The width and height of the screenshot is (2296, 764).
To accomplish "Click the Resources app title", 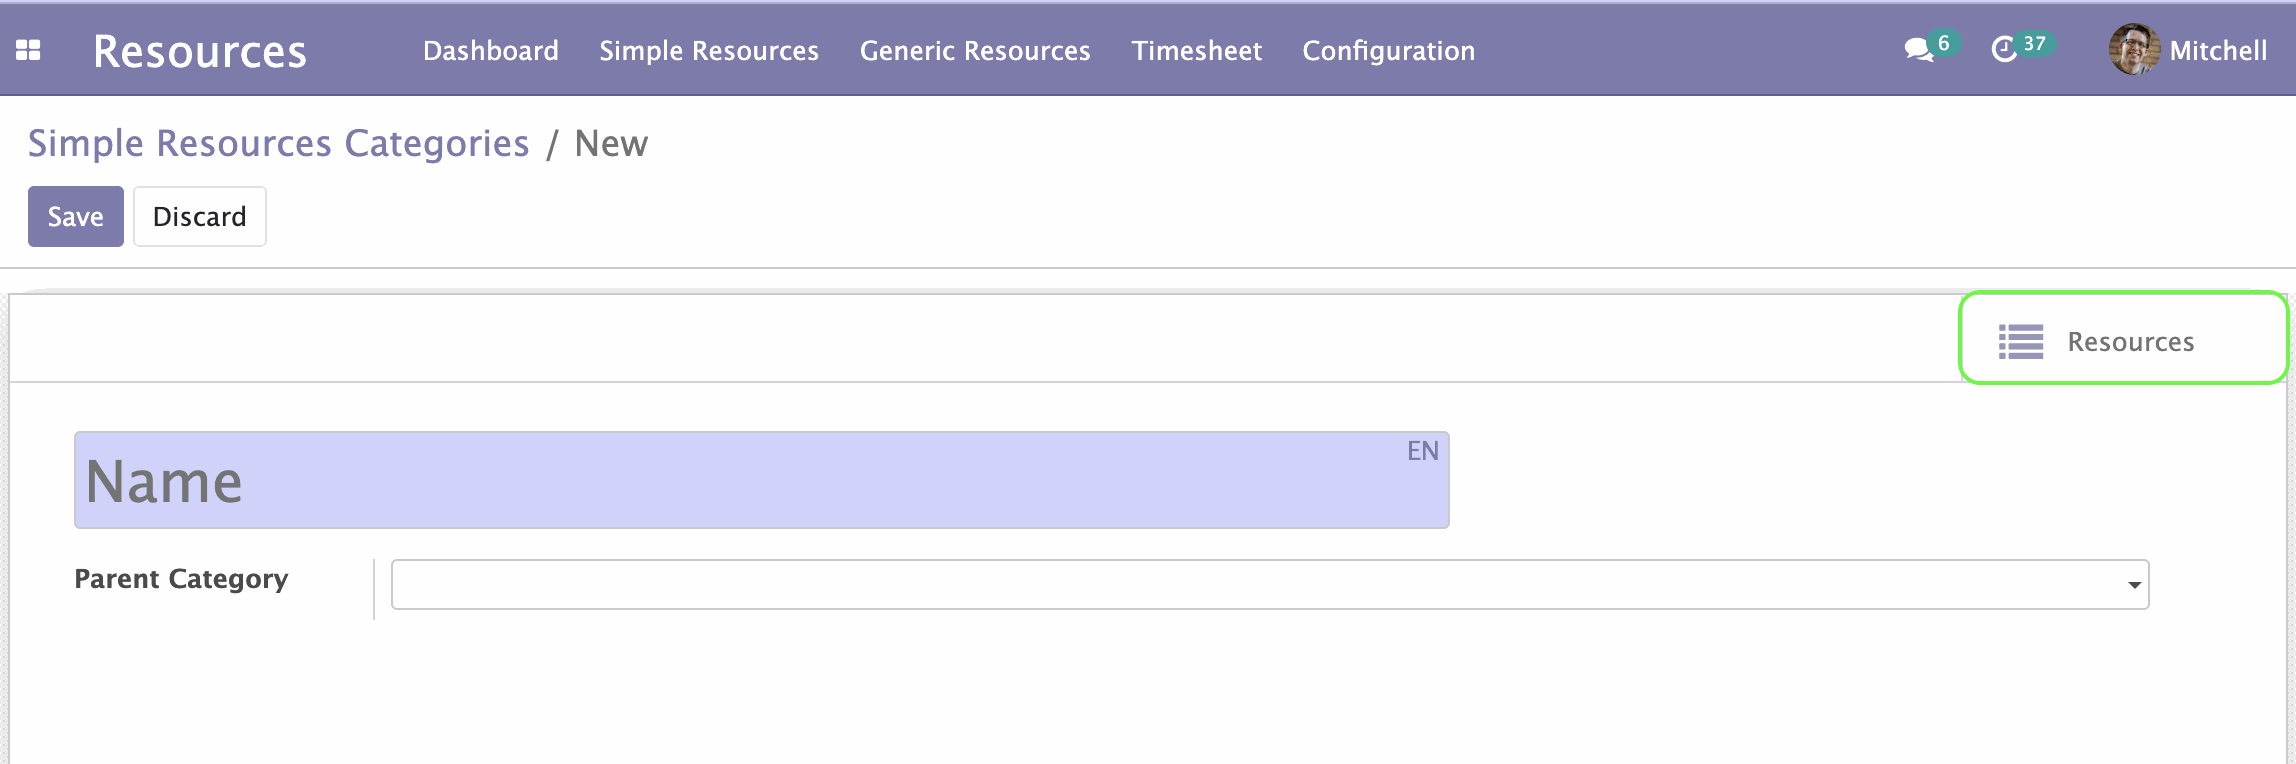I will pyautogui.click(x=199, y=51).
